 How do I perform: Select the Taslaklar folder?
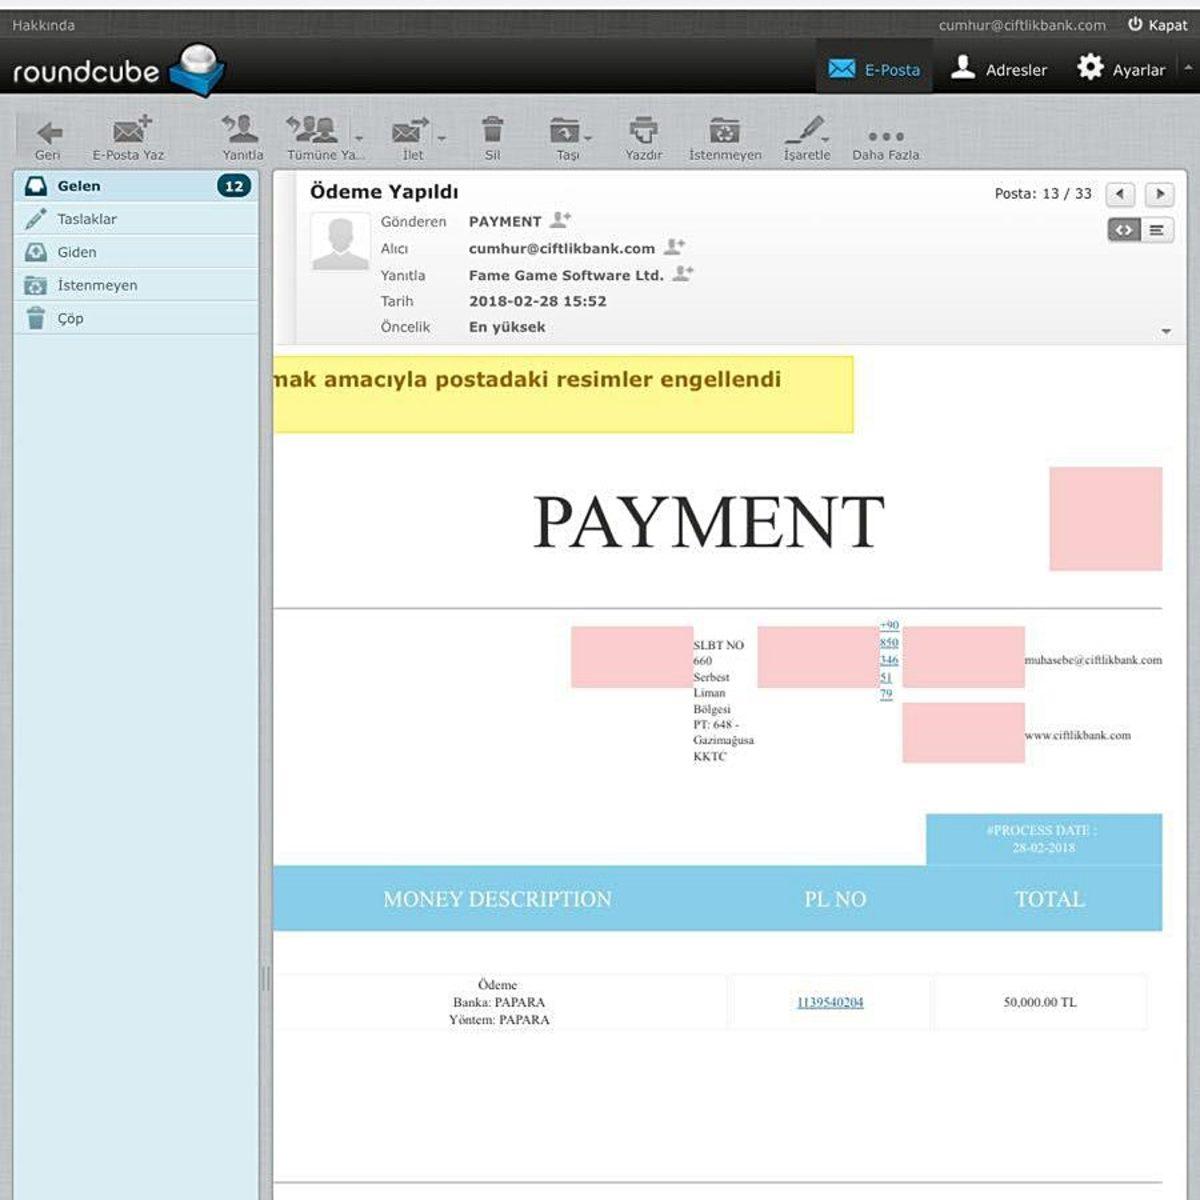point(87,219)
